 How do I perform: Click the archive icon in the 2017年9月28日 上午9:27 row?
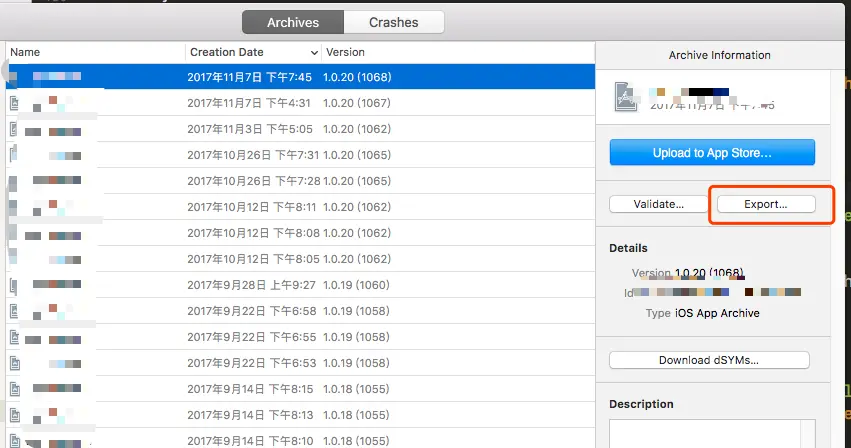pyautogui.click(x=14, y=285)
